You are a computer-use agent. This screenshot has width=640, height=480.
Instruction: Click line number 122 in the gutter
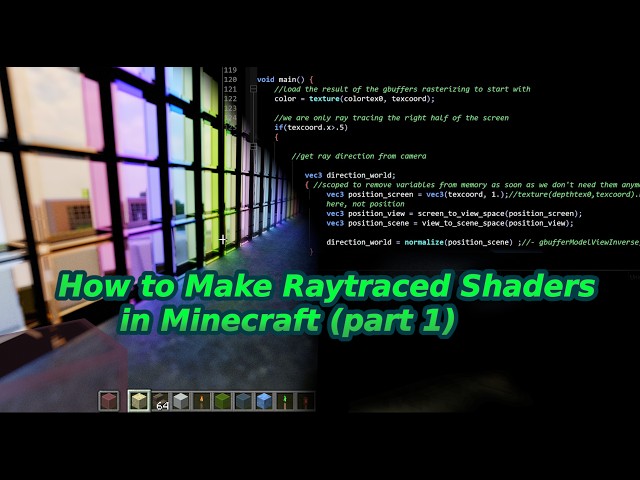click(x=230, y=99)
